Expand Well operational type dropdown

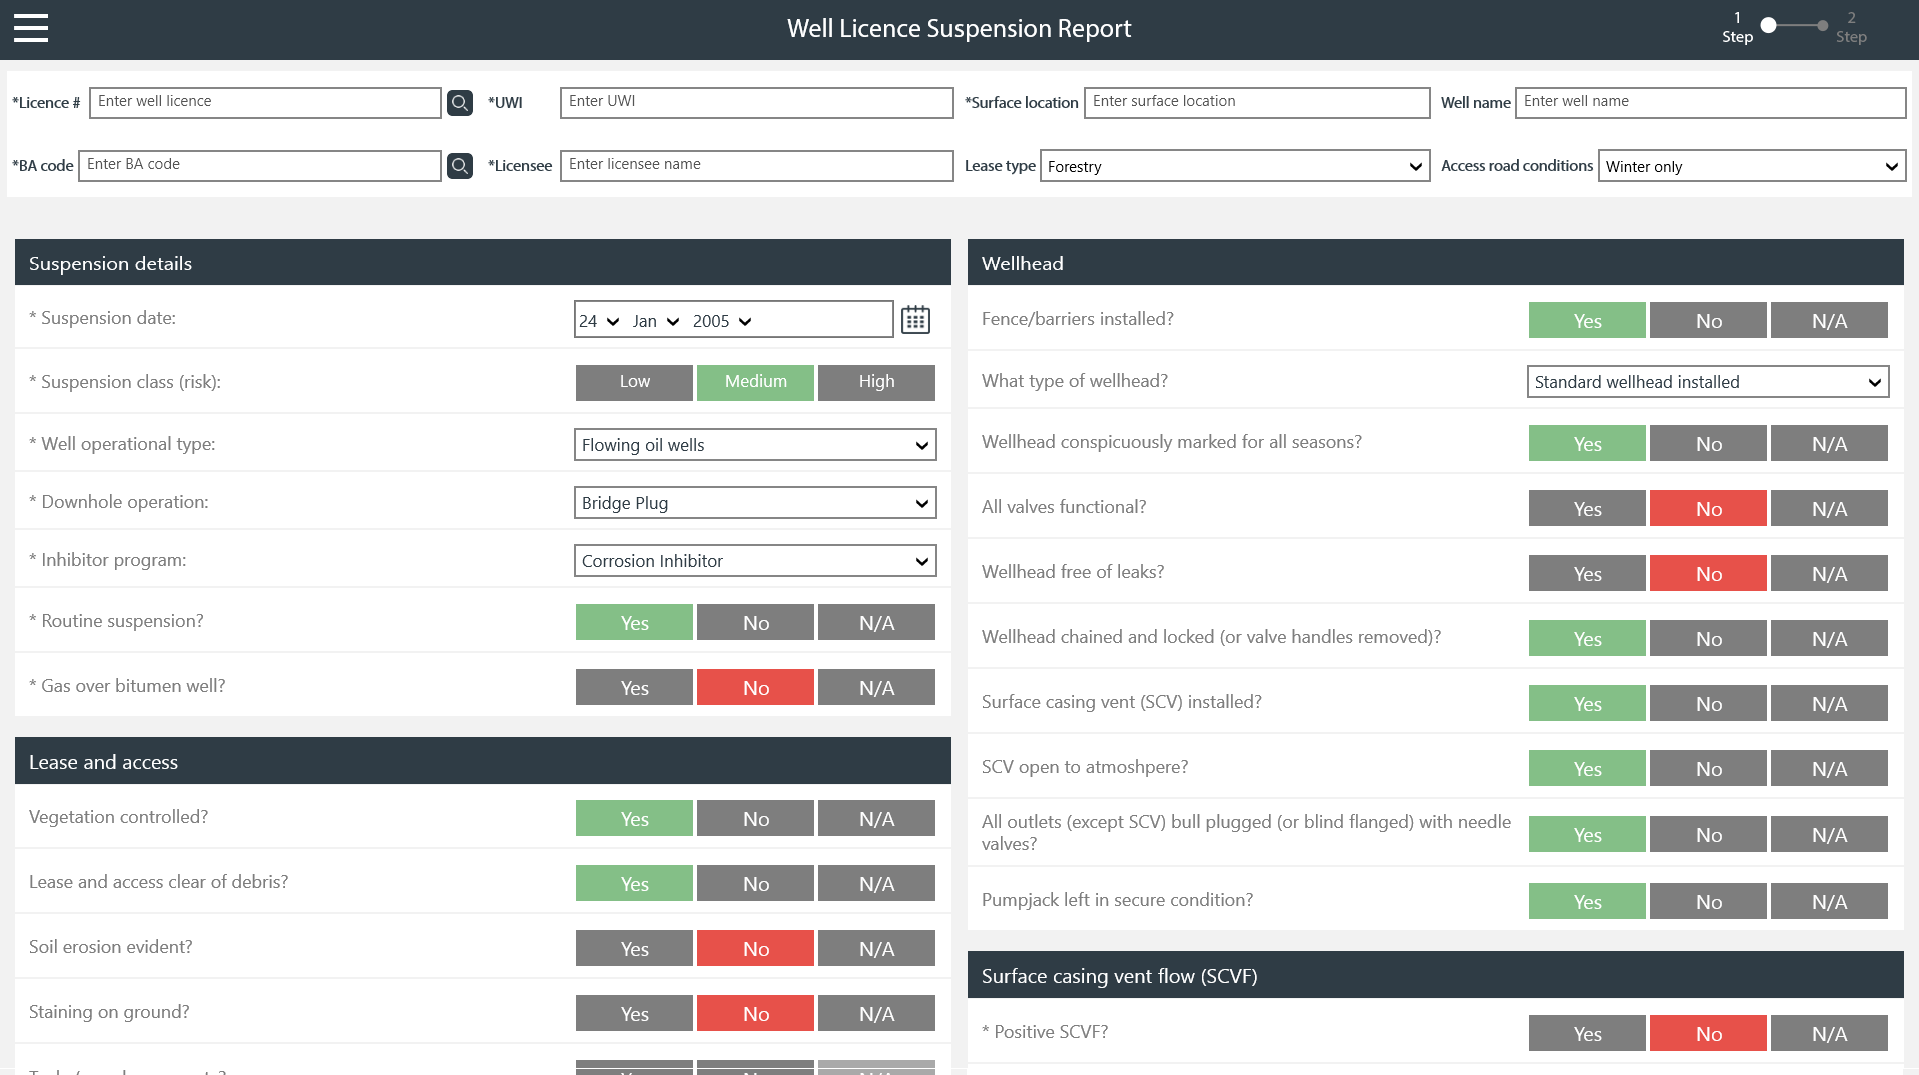pos(755,445)
